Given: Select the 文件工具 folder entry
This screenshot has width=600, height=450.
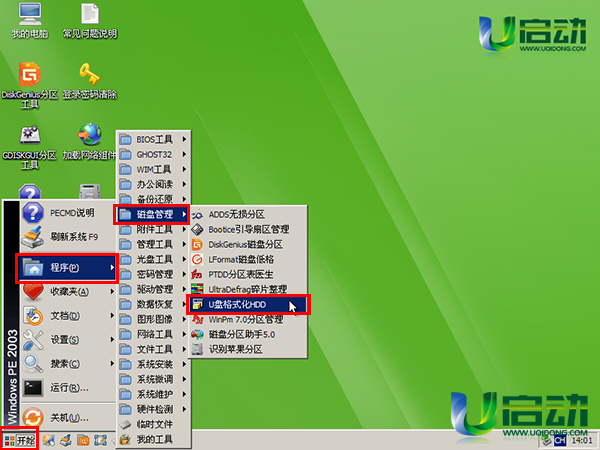Looking at the screenshot, I should click(153, 349).
